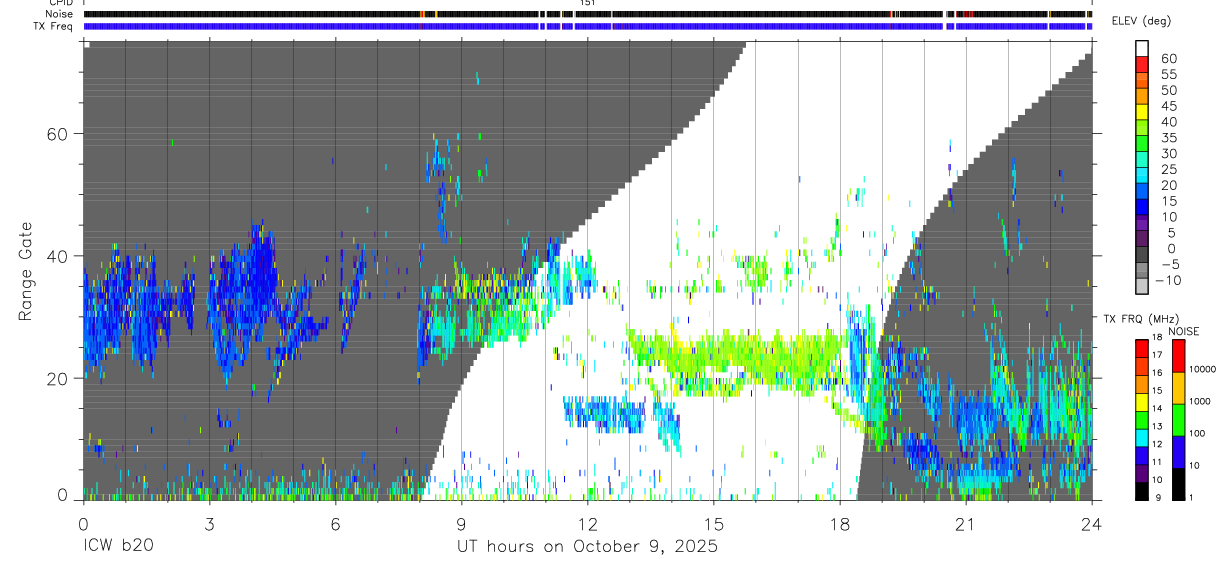Image resolution: width=1228 pixels, height=567 pixels.
Task: Select the '24' tick on UT hours axis
Action: (x=1091, y=523)
